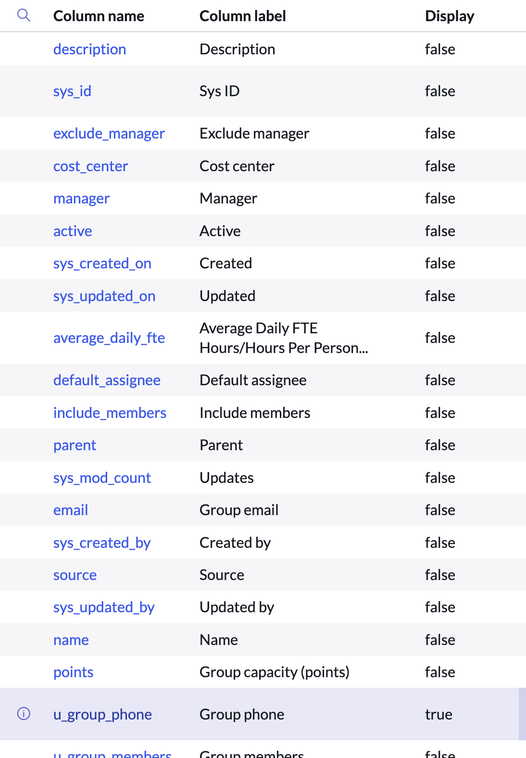The image size is (526, 758).
Task: Open the average_daily_fte link
Action: coord(109,338)
